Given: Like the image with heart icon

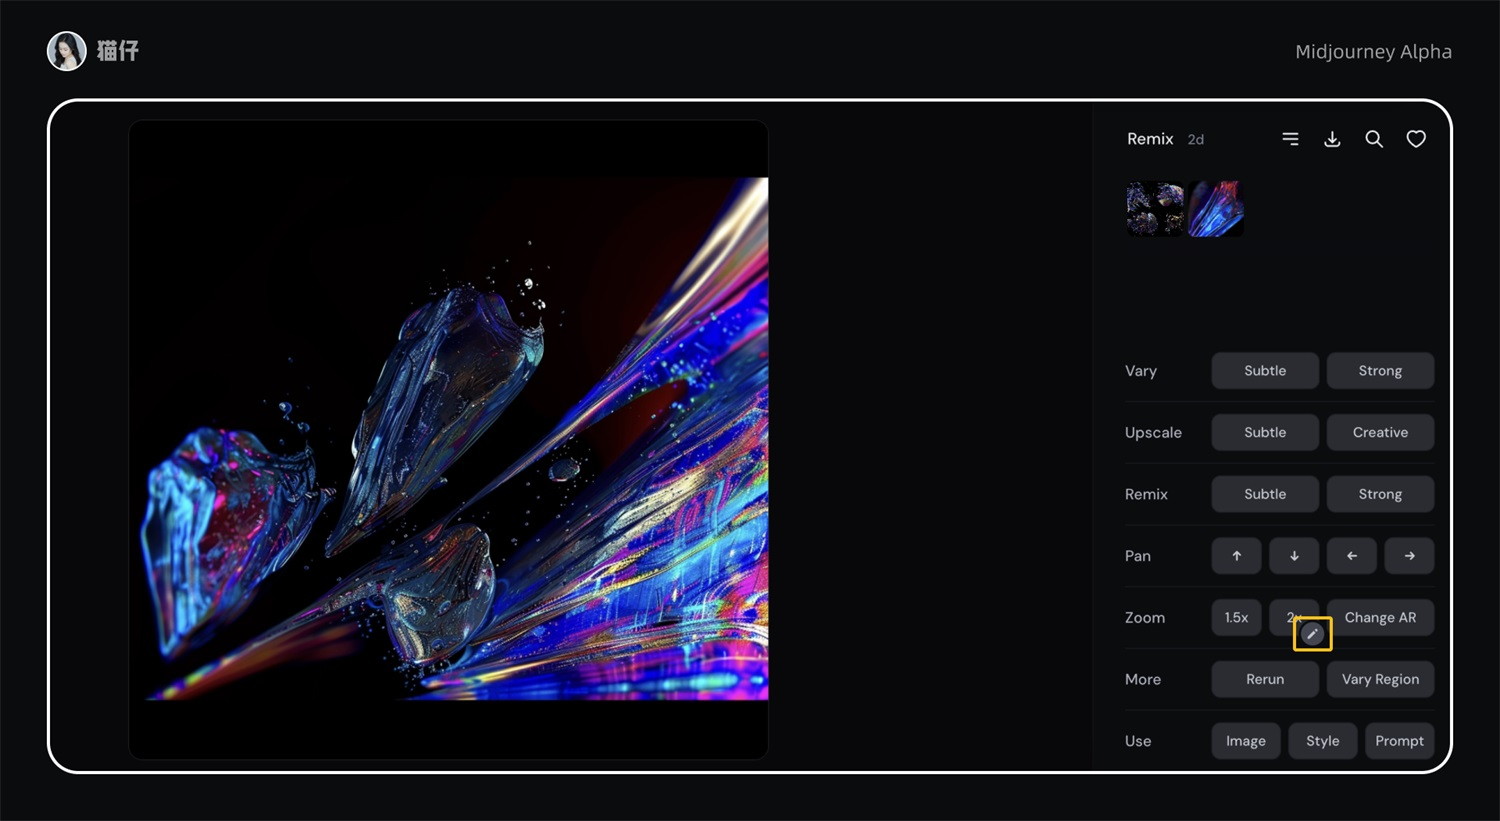Looking at the screenshot, I should tap(1416, 139).
